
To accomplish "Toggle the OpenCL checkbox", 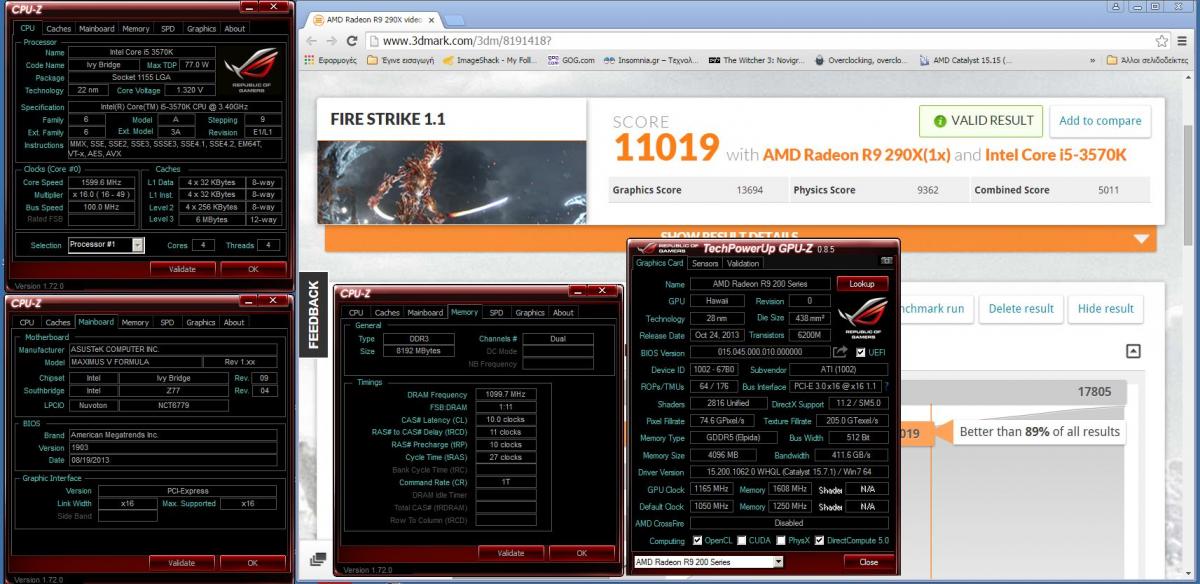I will pos(695,541).
